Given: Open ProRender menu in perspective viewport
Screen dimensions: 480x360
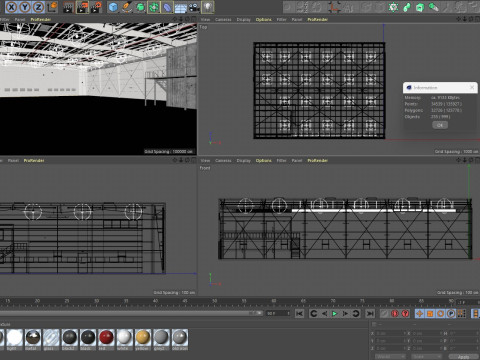Looking at the screenshot, I should coord(41,20).
